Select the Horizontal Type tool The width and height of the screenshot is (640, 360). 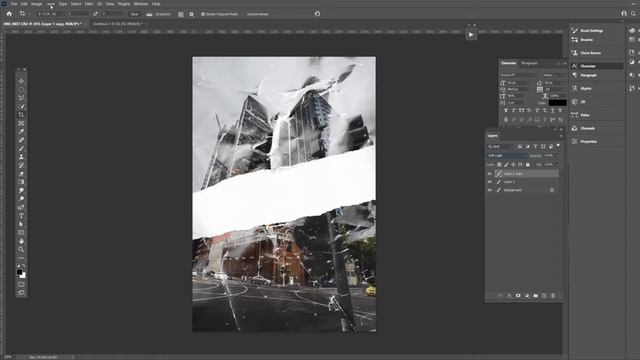coord(21,216)
